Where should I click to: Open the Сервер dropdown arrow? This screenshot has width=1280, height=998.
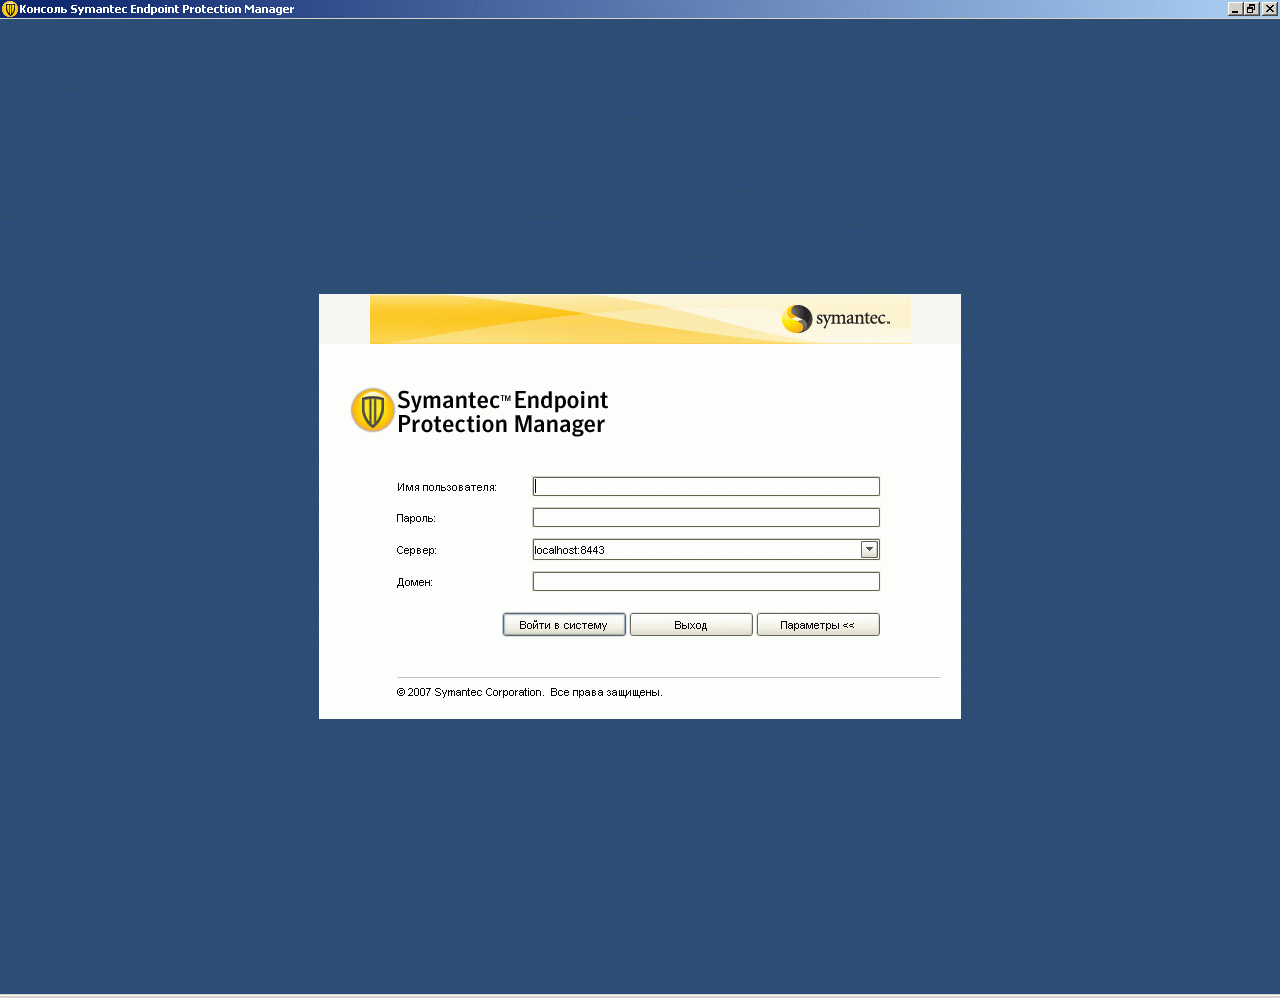(x=869, y=549)
